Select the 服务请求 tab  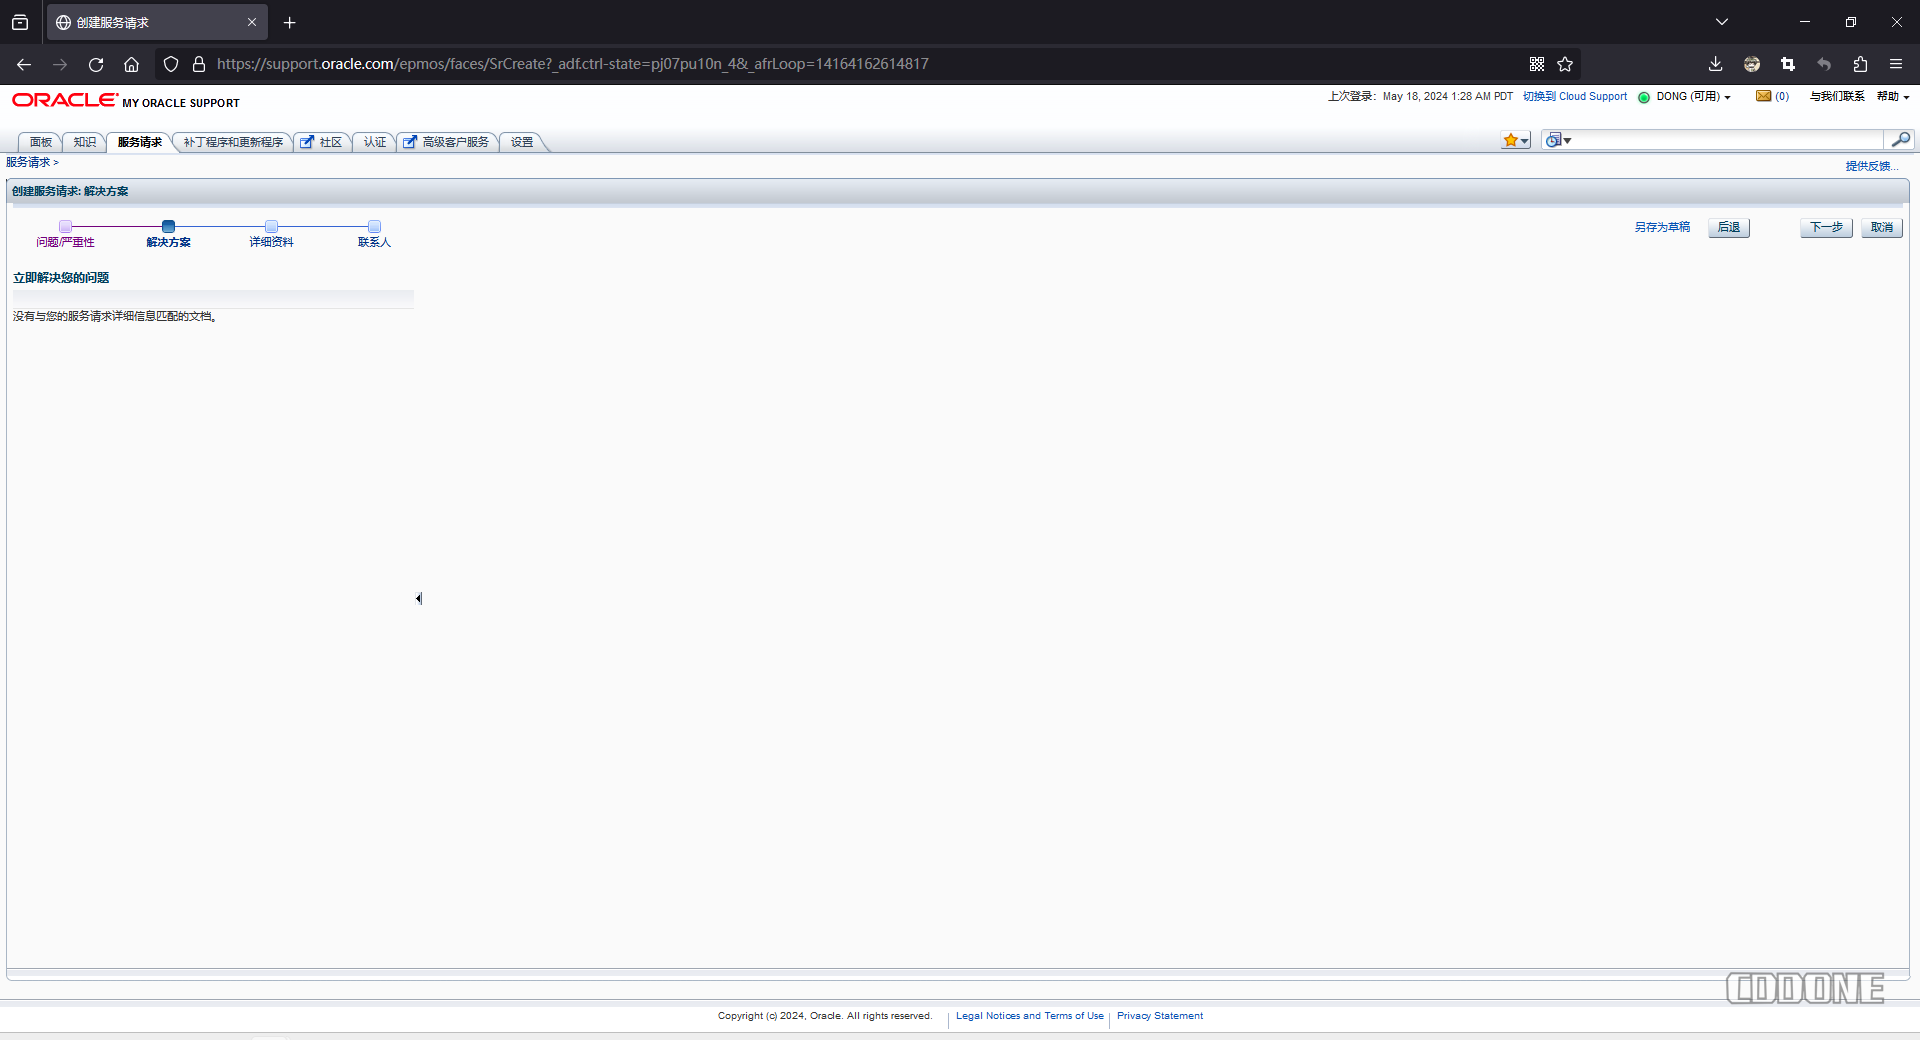pyautogui.click(x=140, y=142)
